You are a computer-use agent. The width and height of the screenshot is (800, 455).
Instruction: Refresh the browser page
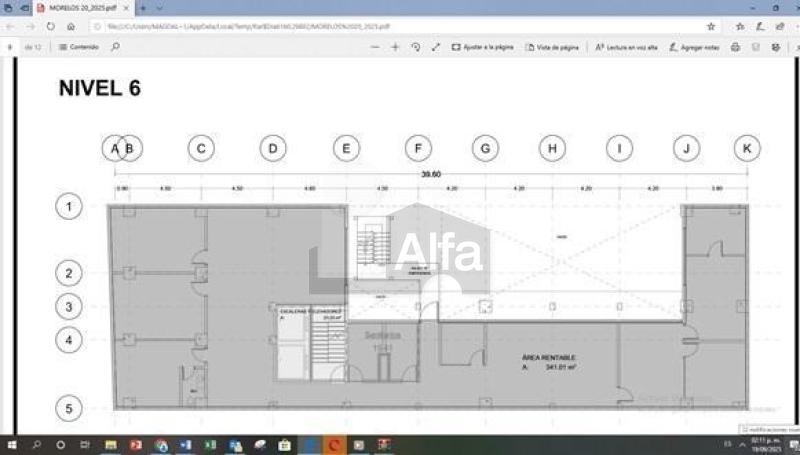(49, 26)
